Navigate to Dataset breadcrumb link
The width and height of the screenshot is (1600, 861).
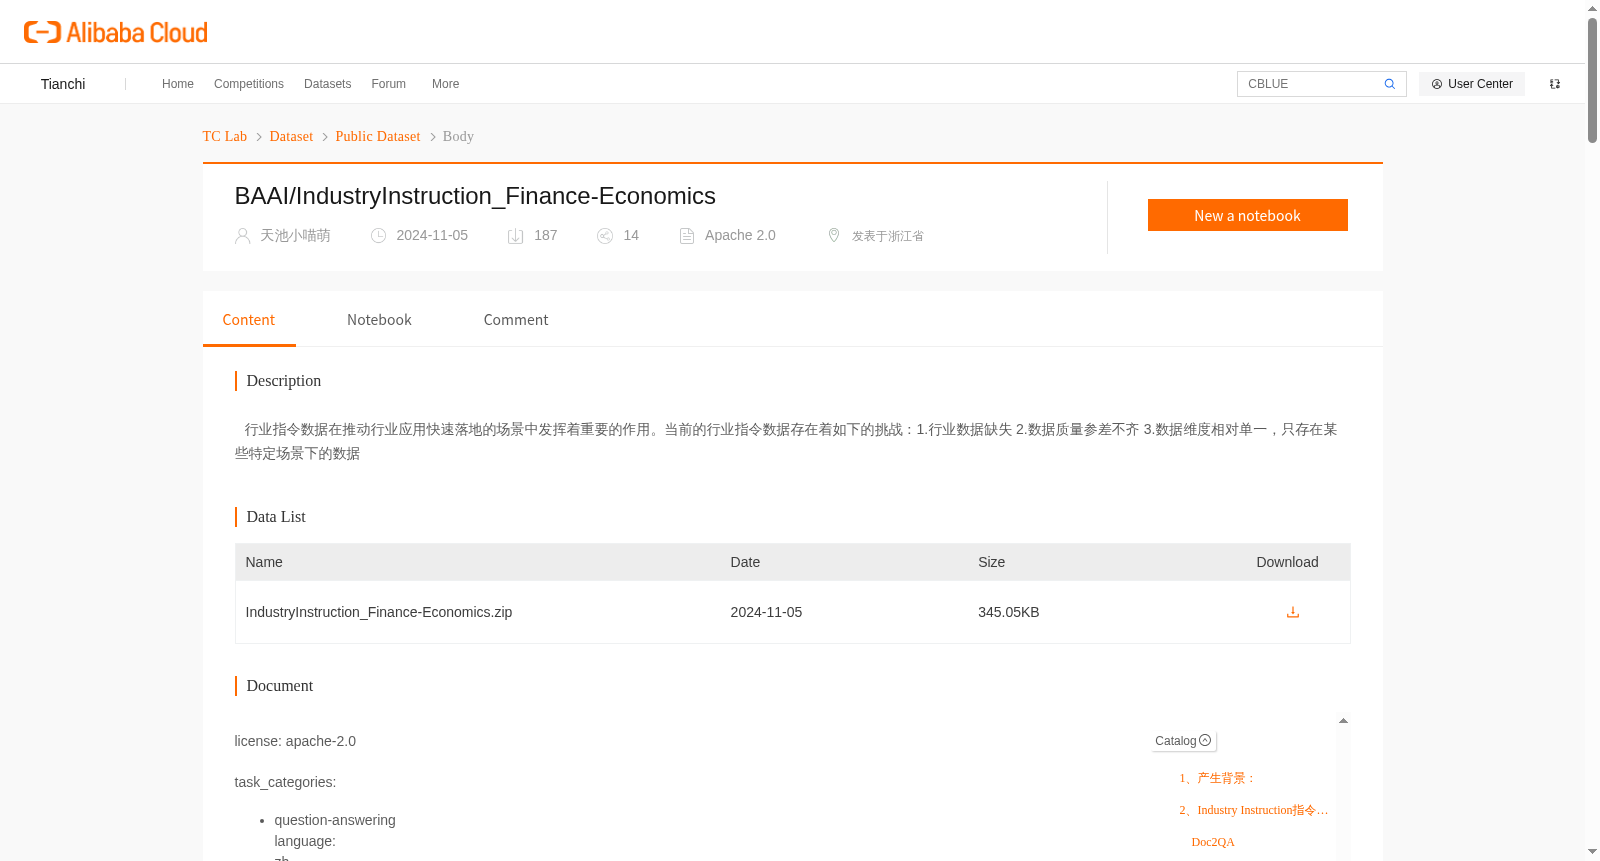tap(291, 137)
